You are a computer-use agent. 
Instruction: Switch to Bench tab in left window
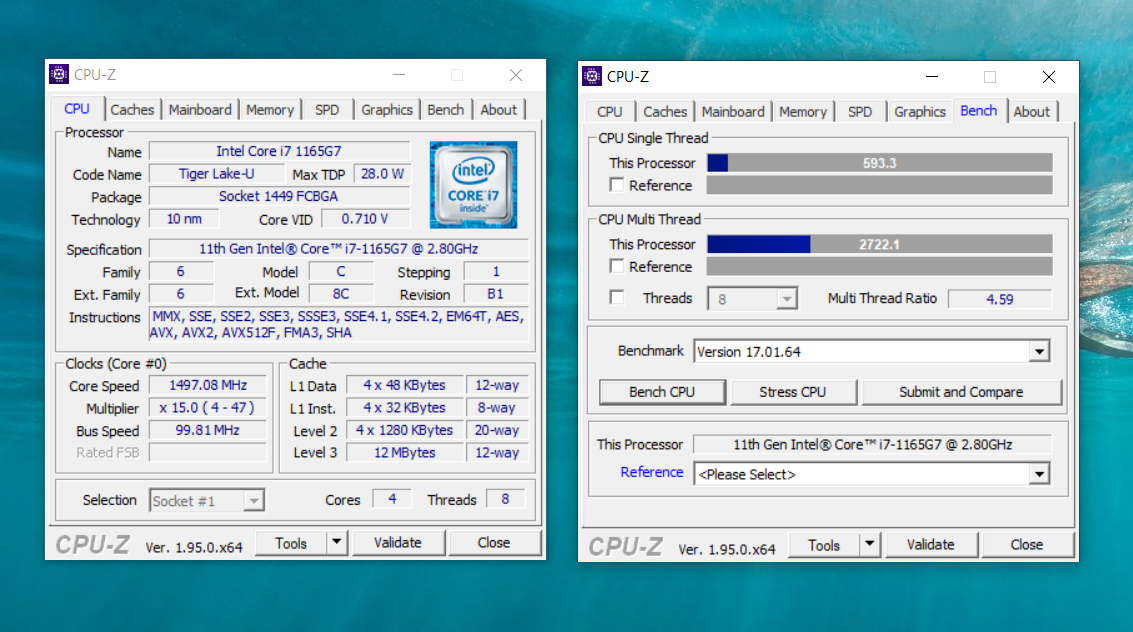pos(445,110)
